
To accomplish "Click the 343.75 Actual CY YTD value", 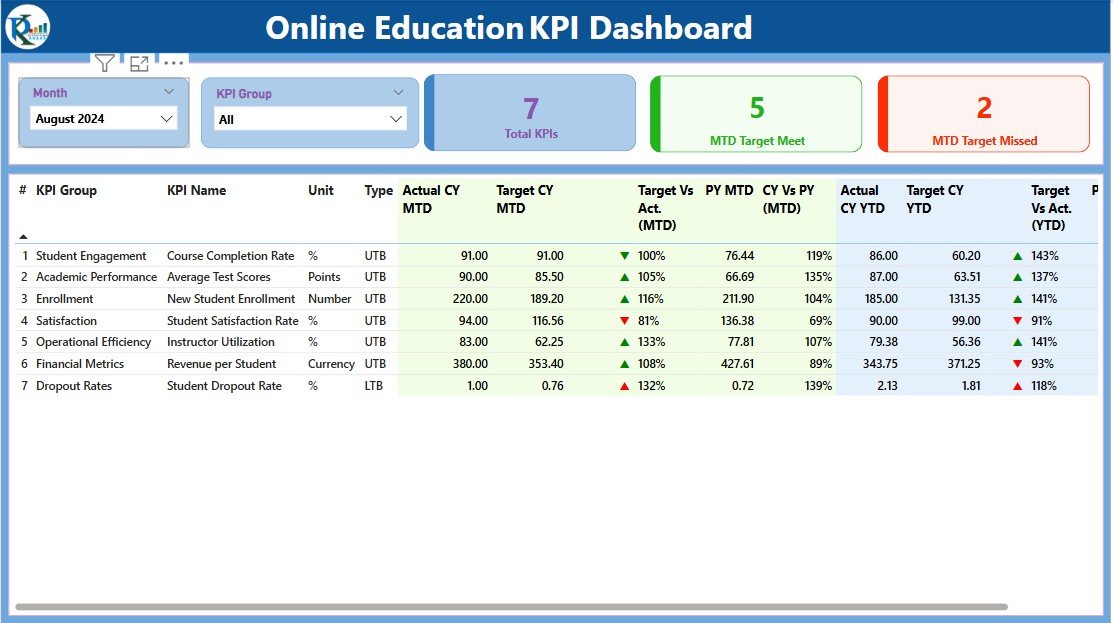I will (880, 364).
